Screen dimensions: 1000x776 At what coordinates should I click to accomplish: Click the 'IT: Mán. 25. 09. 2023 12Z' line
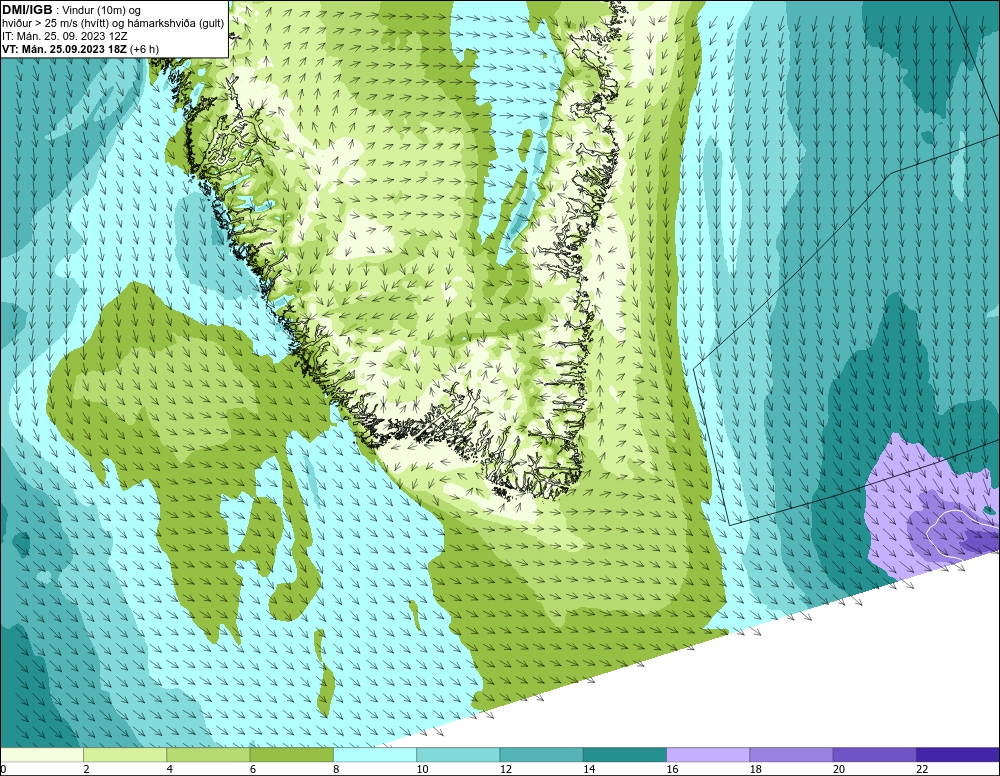pos(64,36)
